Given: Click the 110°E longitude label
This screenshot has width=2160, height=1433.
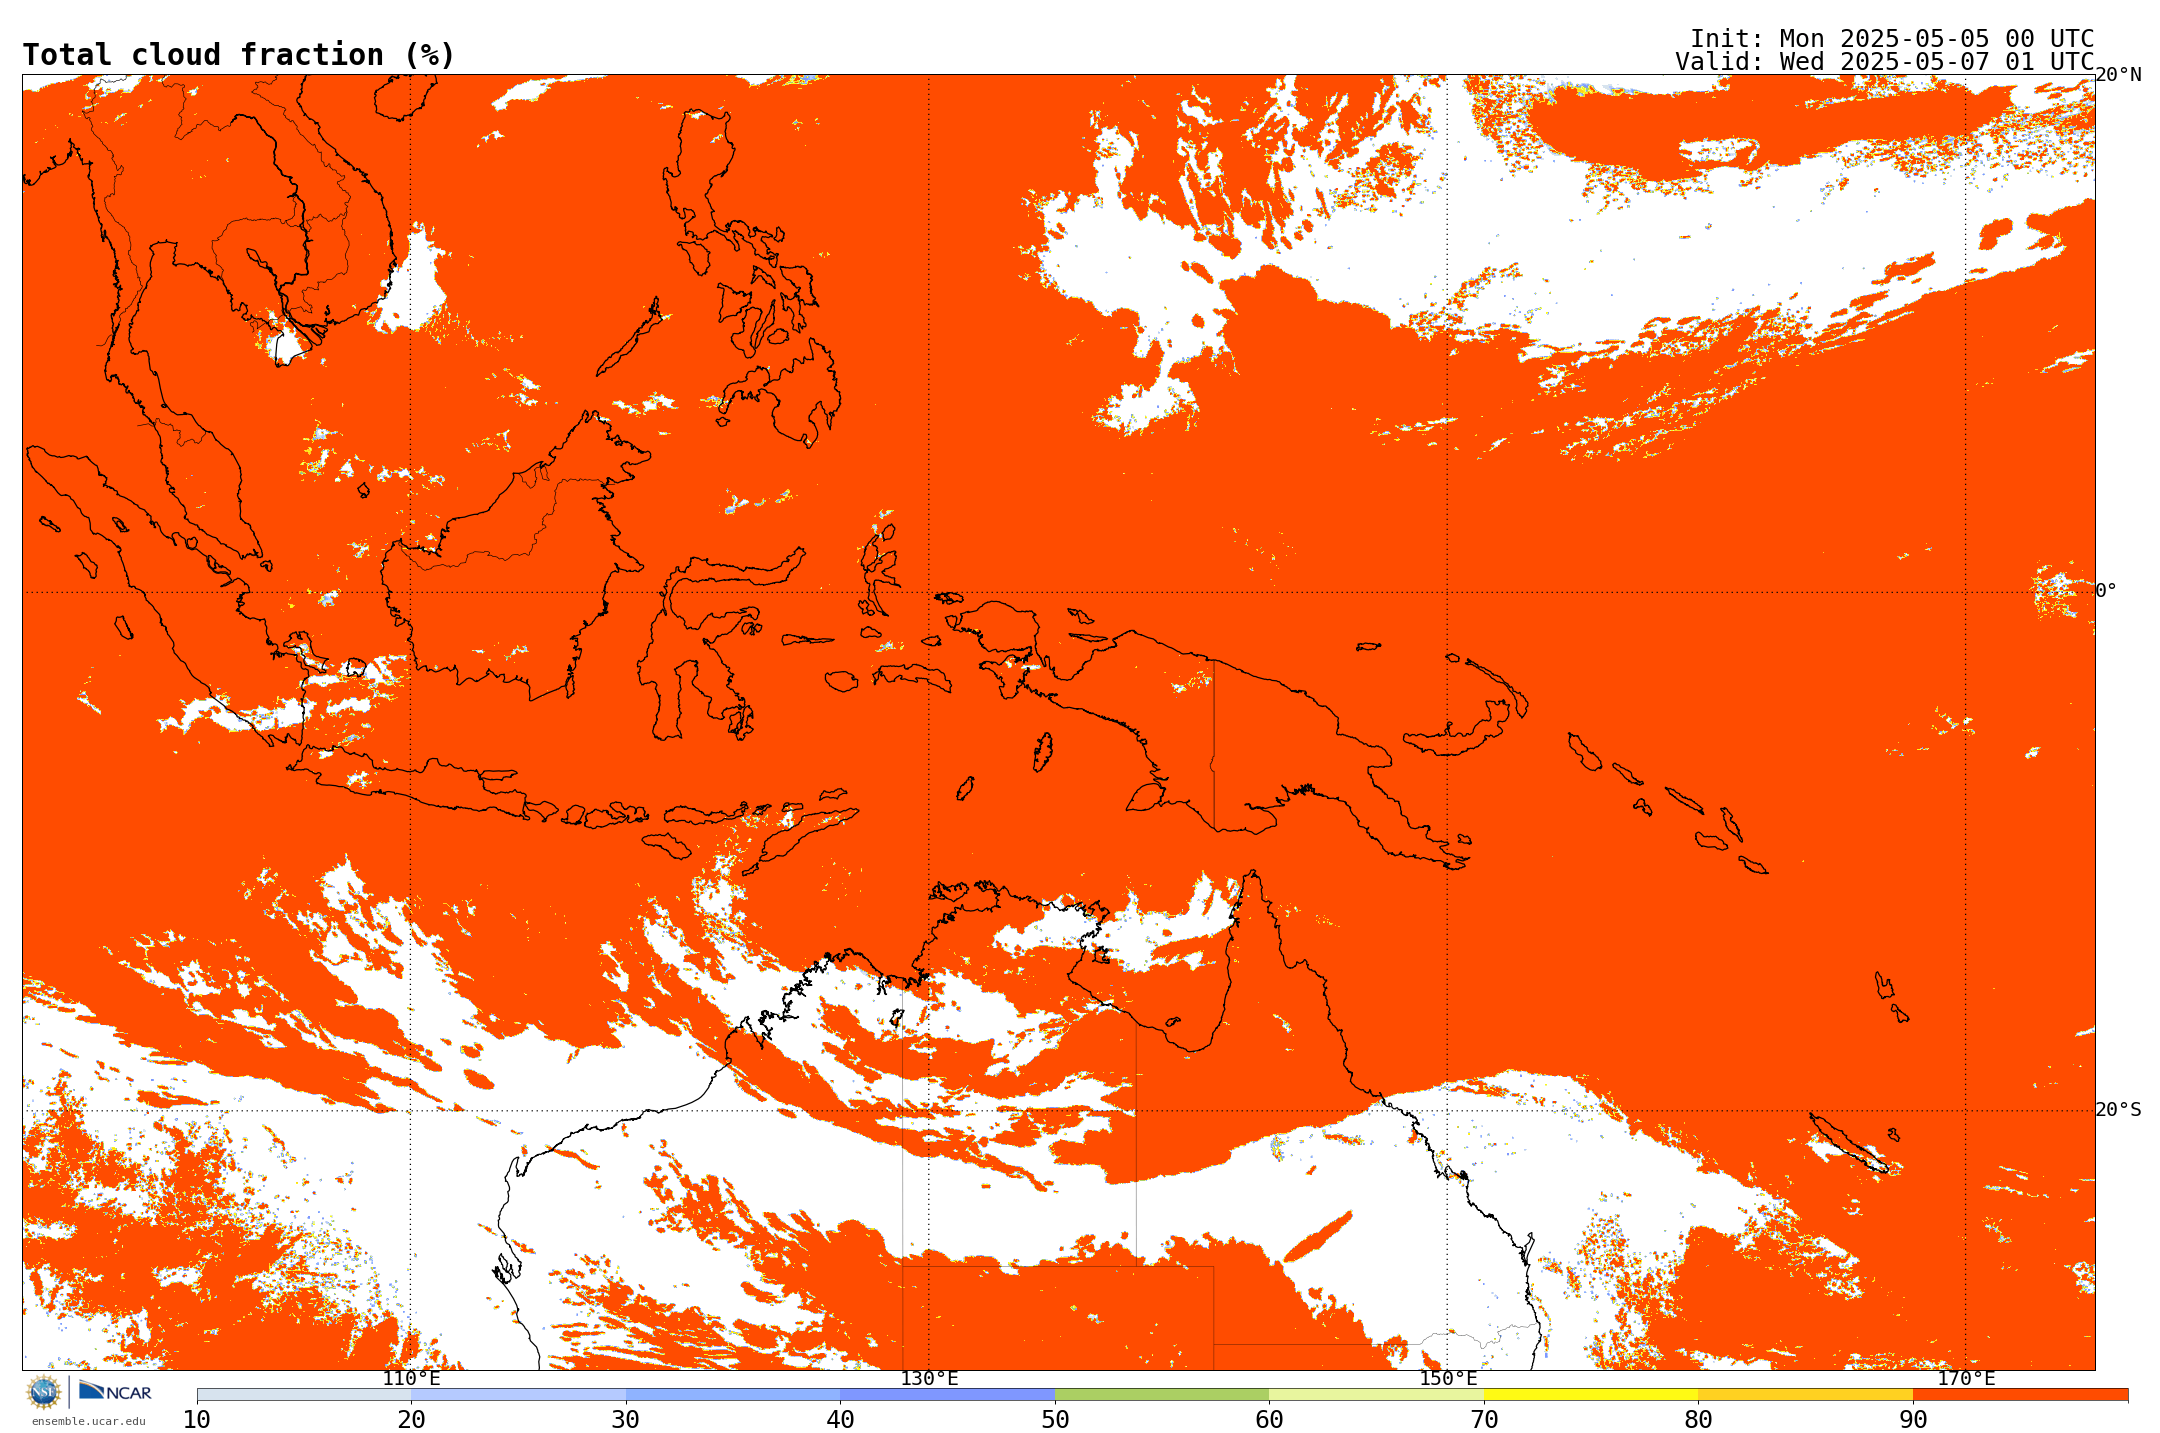Looking at the screenshot, I should pyautogui.click(x=411, y=1379).
